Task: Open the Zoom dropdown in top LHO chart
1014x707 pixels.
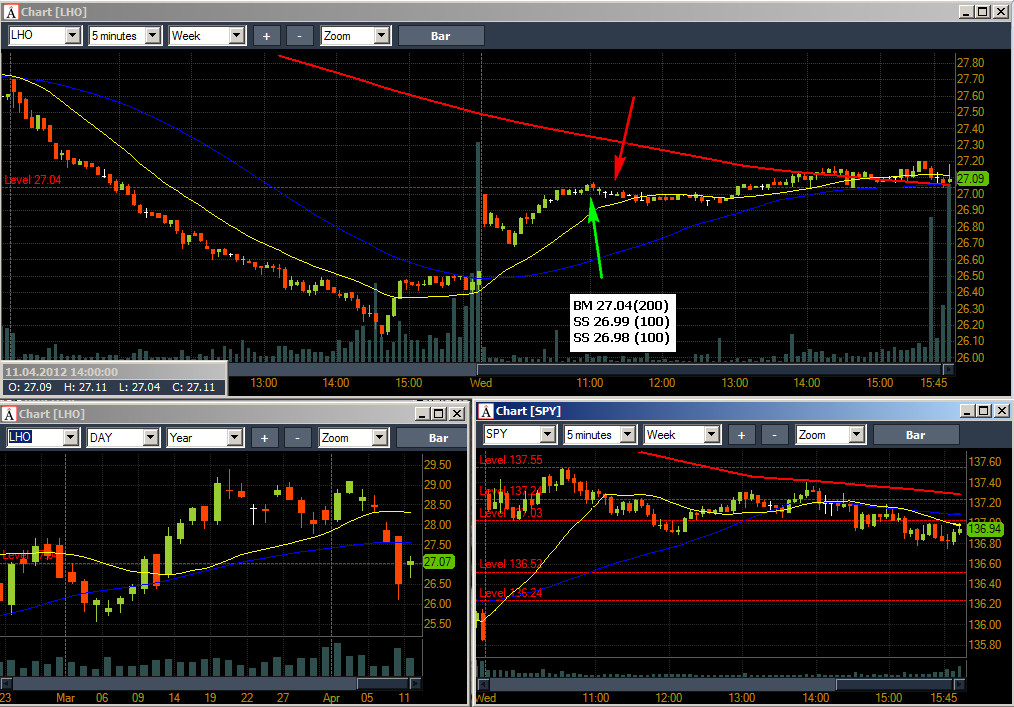Action: click(382, 36)
